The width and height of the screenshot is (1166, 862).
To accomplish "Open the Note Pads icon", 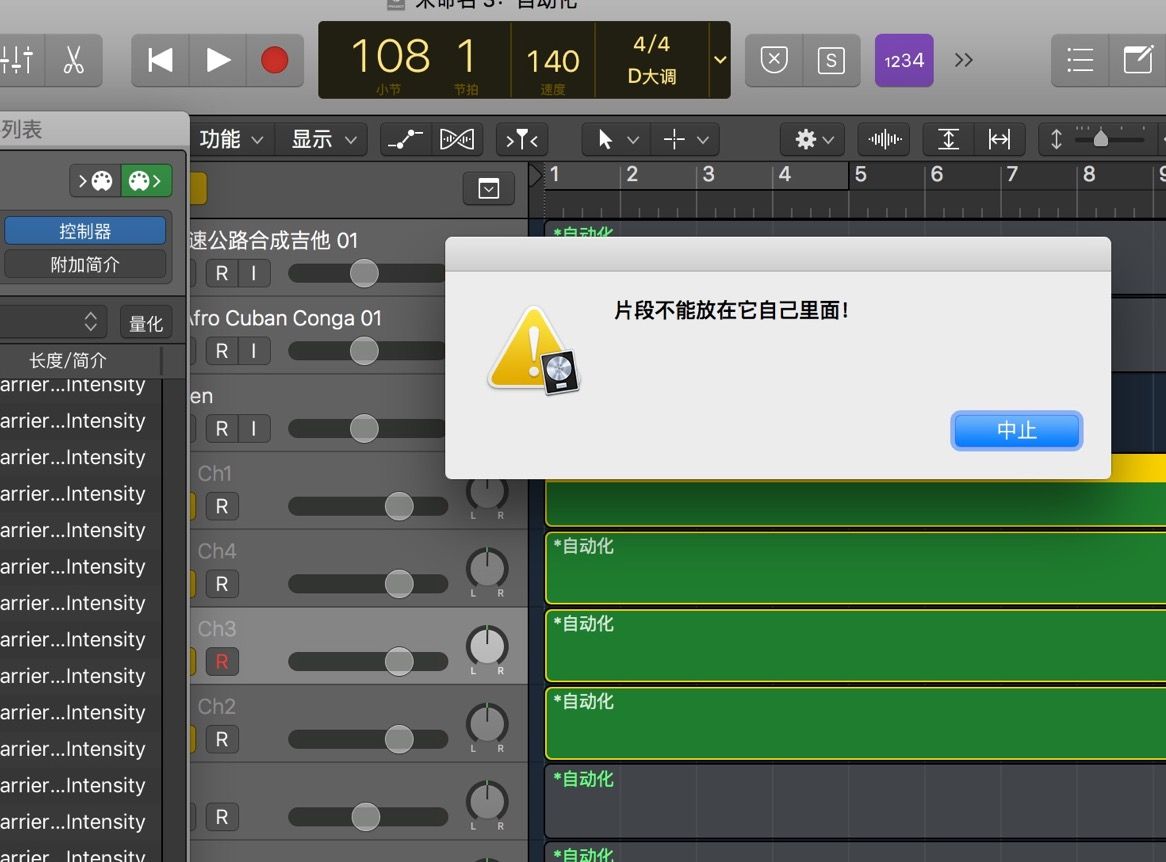I will [x=1138, y=60].
